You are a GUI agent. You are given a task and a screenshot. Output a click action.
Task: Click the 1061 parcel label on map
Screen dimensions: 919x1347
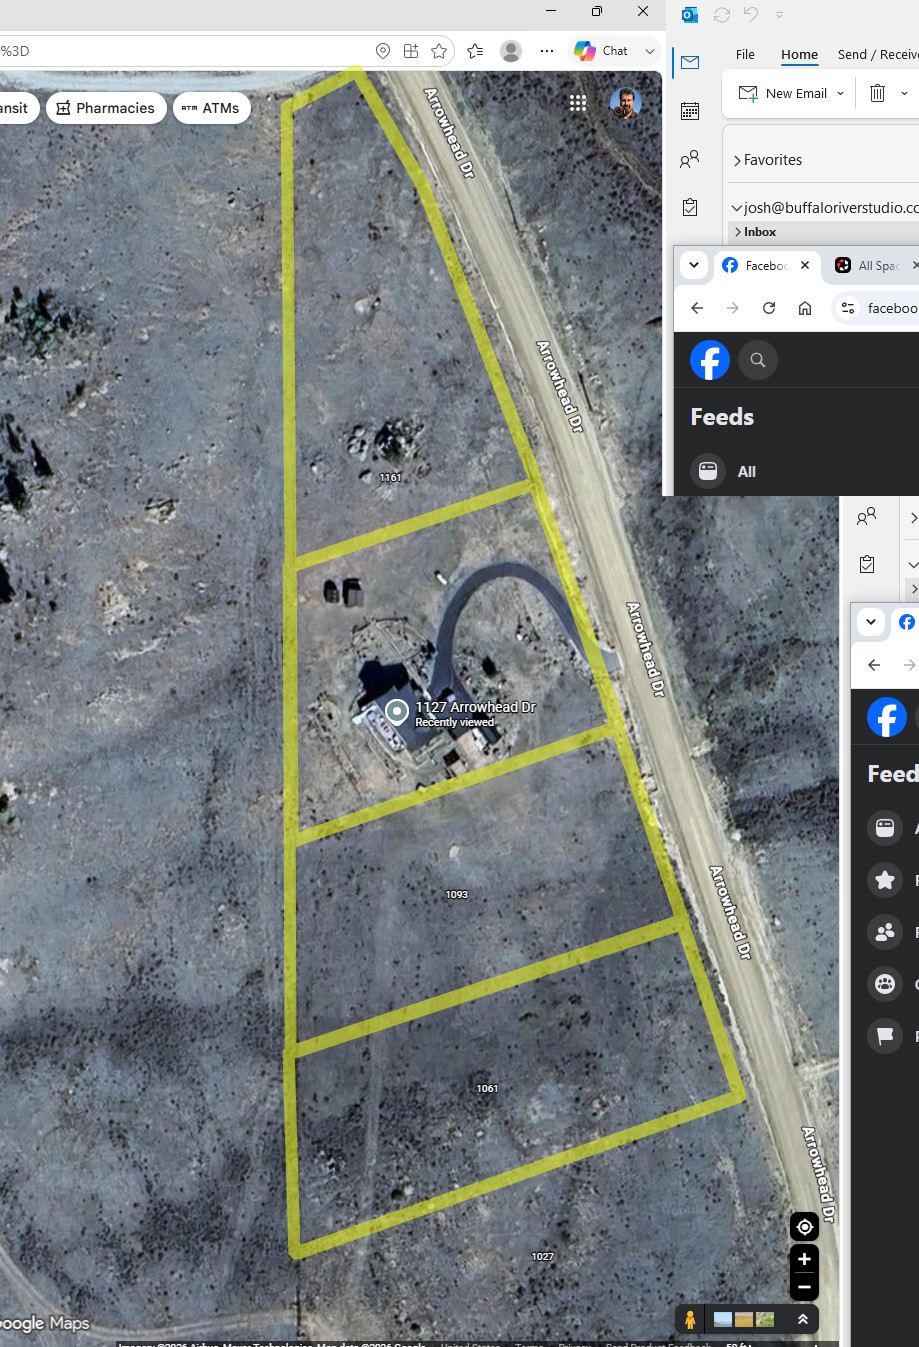[487, 1089]
